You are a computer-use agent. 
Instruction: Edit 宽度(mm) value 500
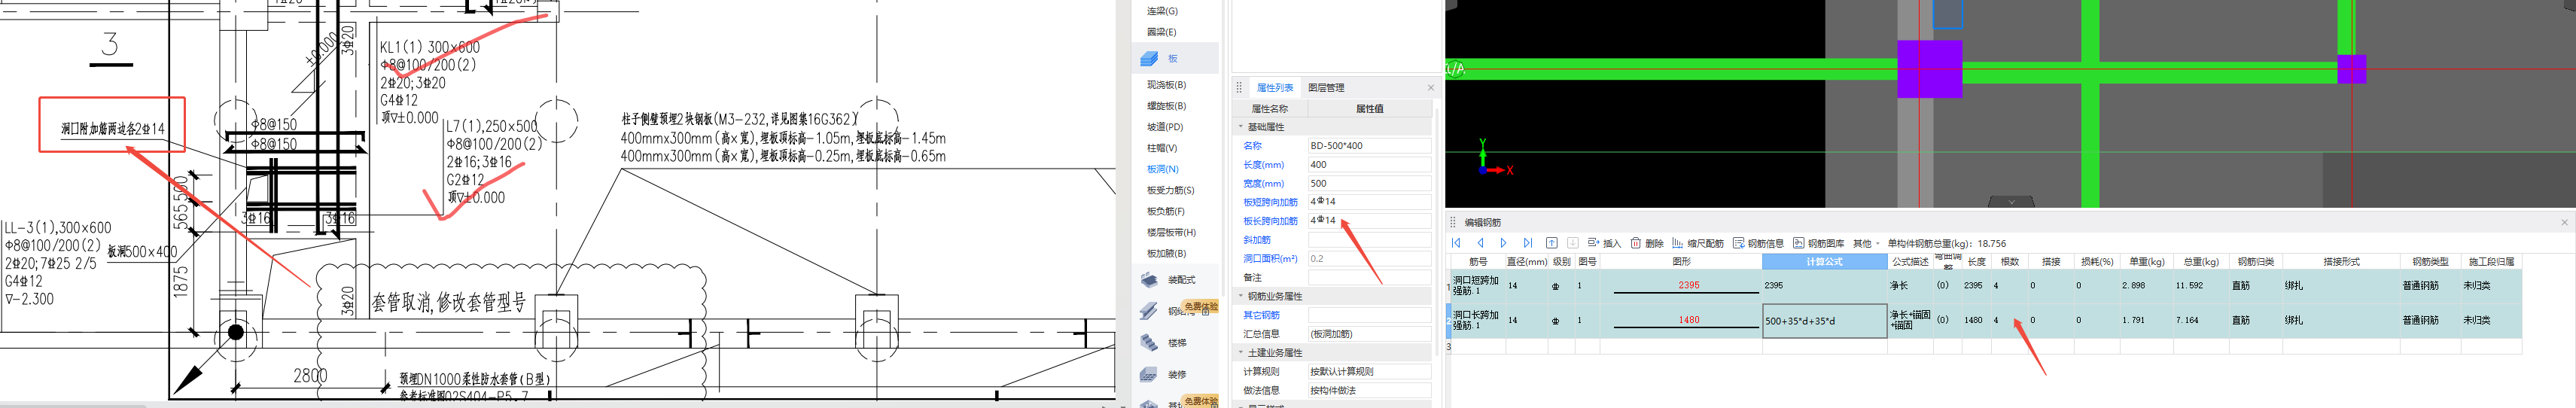point(1369,183)
